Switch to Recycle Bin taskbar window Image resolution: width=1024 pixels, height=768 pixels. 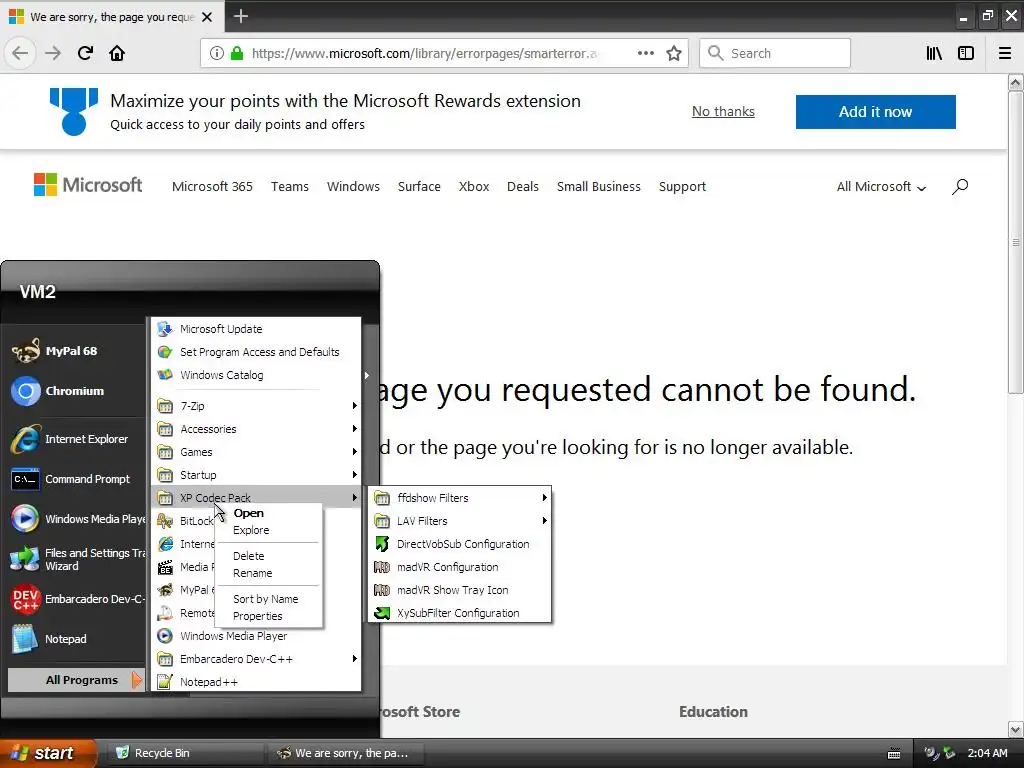point(185,753)
